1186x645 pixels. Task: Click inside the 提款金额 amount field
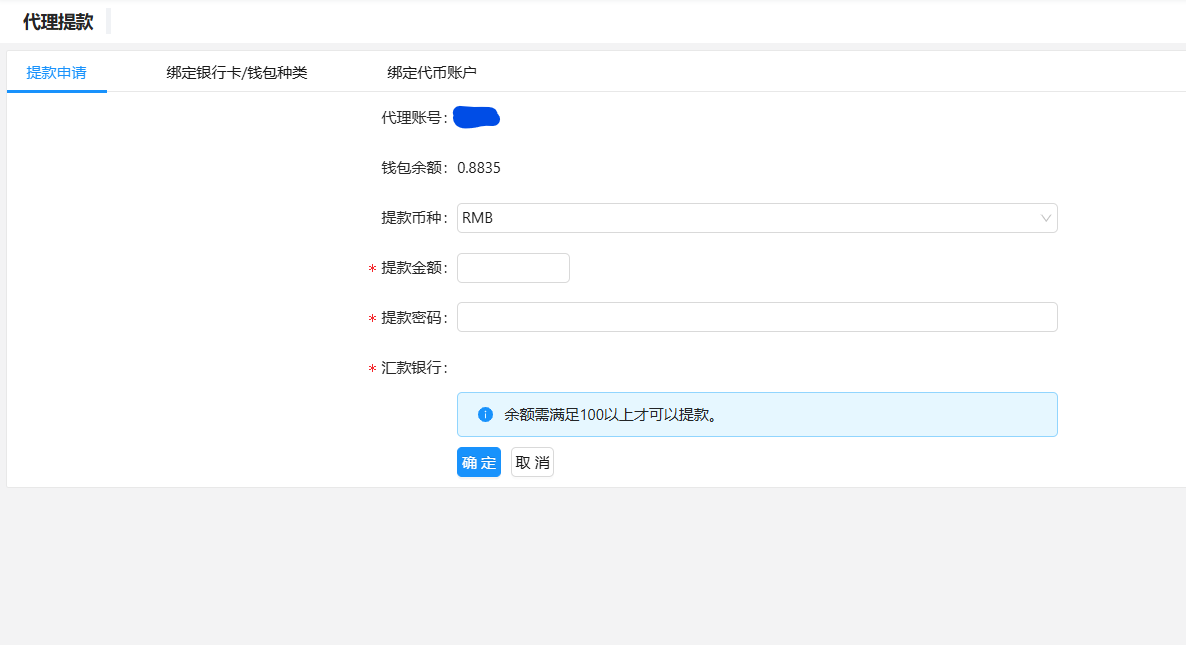pyautogui.click(x=513, y=267)
